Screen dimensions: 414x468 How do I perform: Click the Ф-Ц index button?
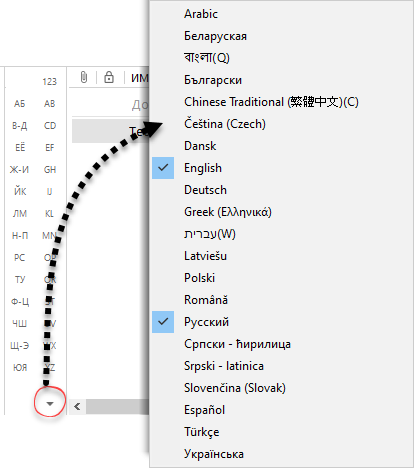[x=20, y=302]
